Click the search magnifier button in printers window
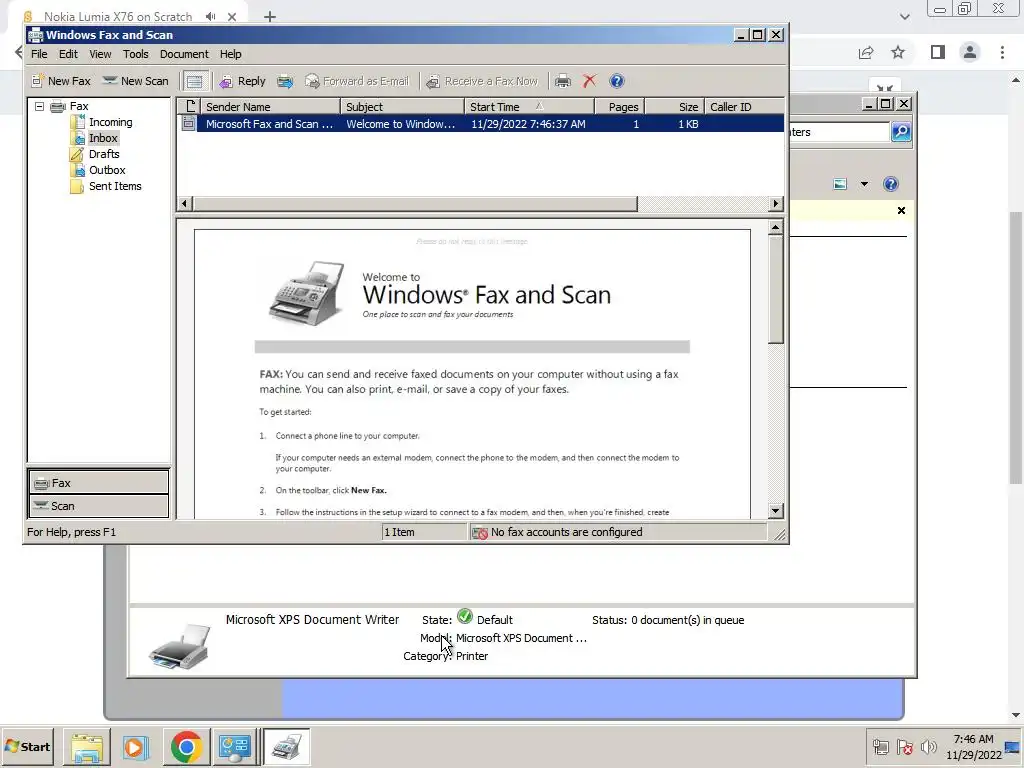Screen dimensions: 1024x768 pyautogui.click(x=901, y=132)
